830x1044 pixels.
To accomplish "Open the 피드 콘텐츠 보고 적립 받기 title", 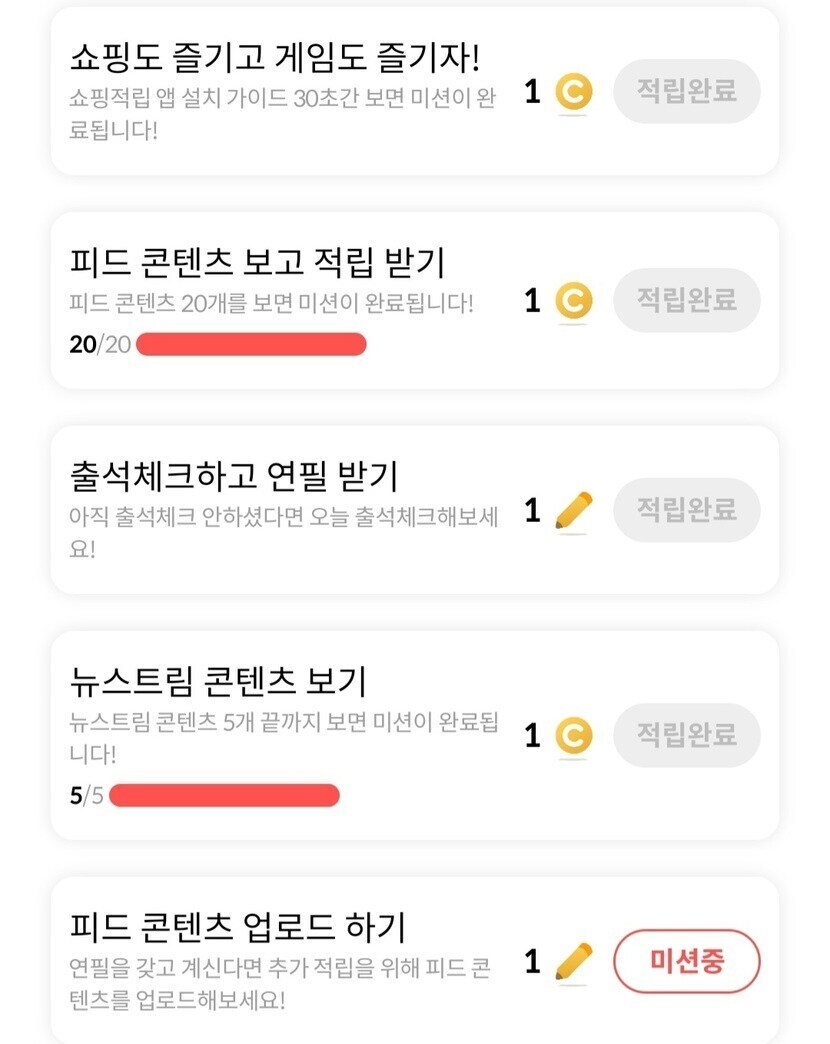I will tap(258, 263).
